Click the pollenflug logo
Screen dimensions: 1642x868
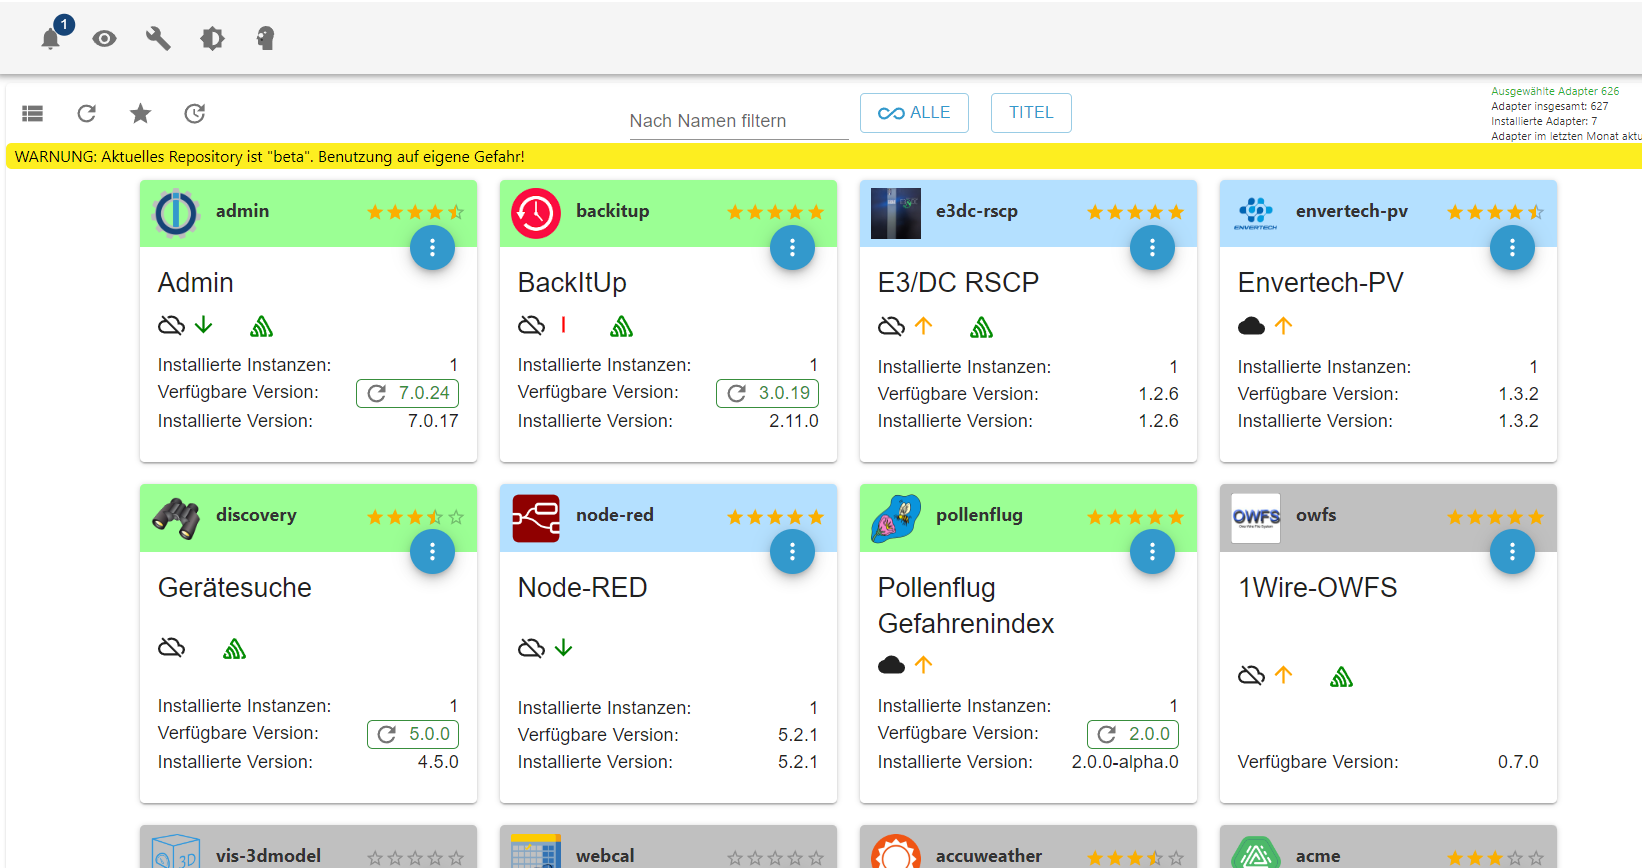(x=896, y=518)
